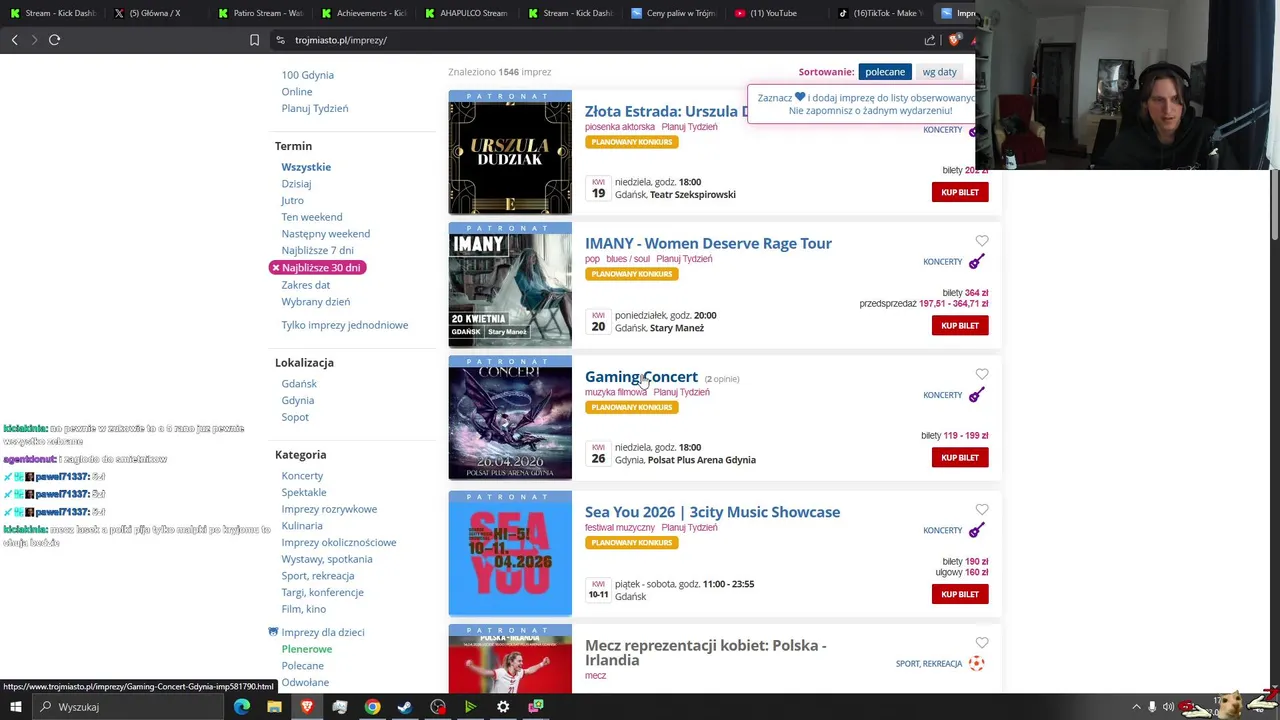Click Tylko imprezy jednodniowe filter
The height and width of the screenshot is (720, 1280).
pos(345,325)
